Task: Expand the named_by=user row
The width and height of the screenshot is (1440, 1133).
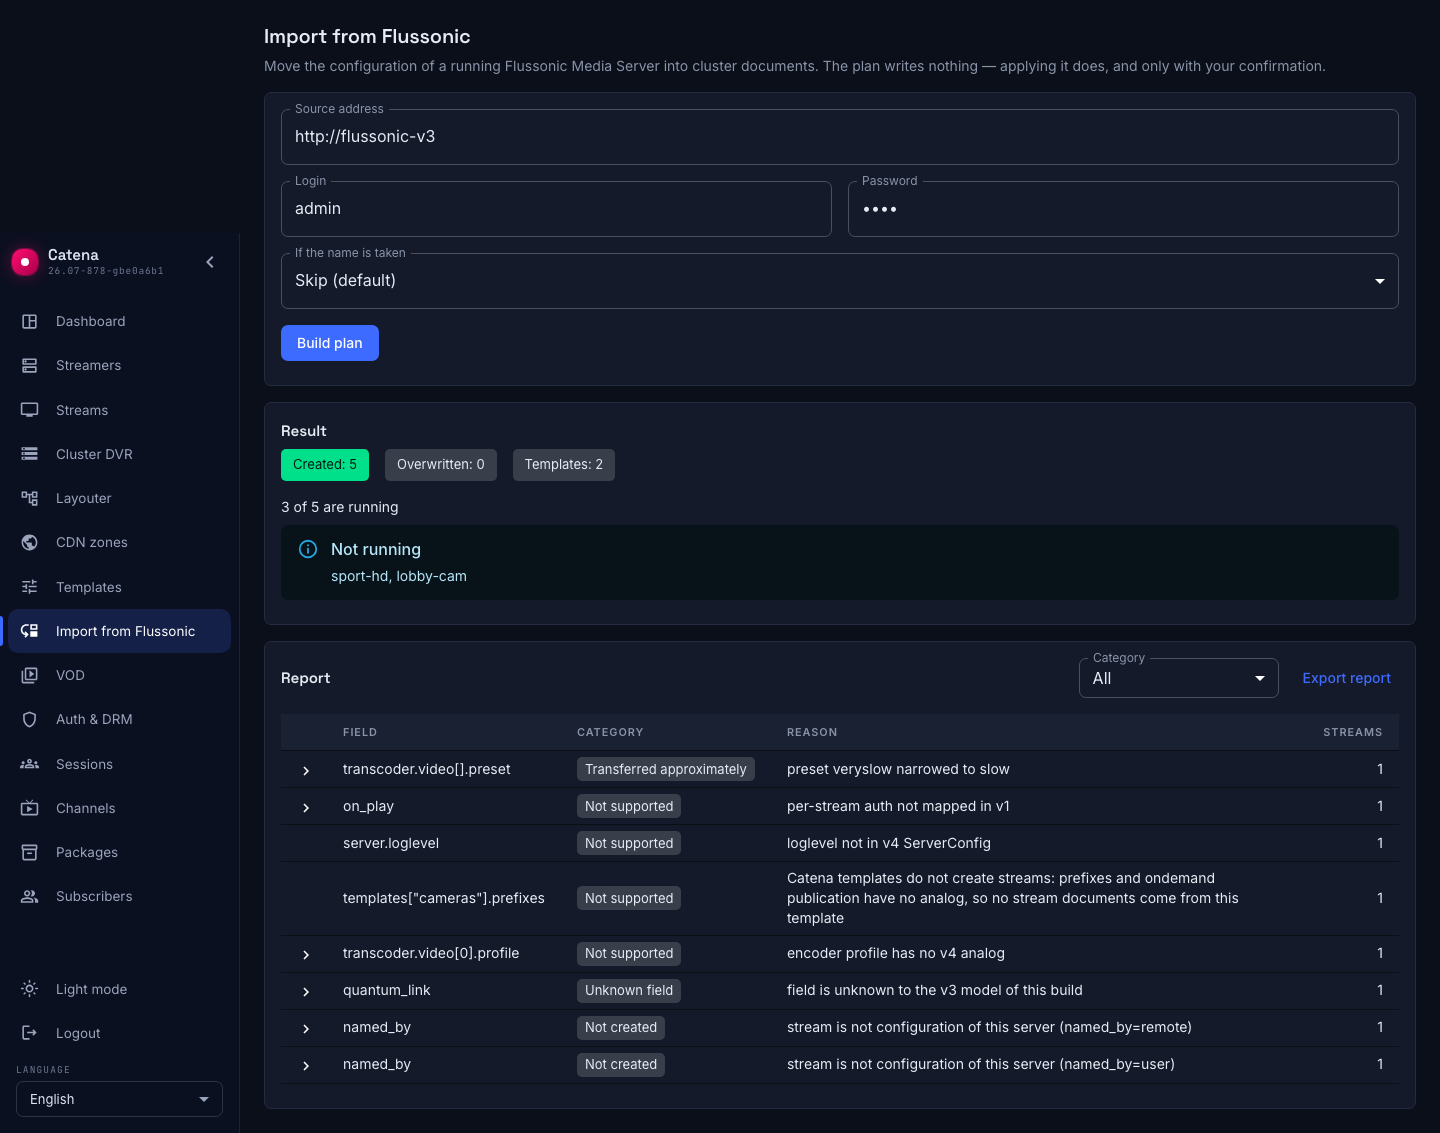Action: click(306, 1065)
